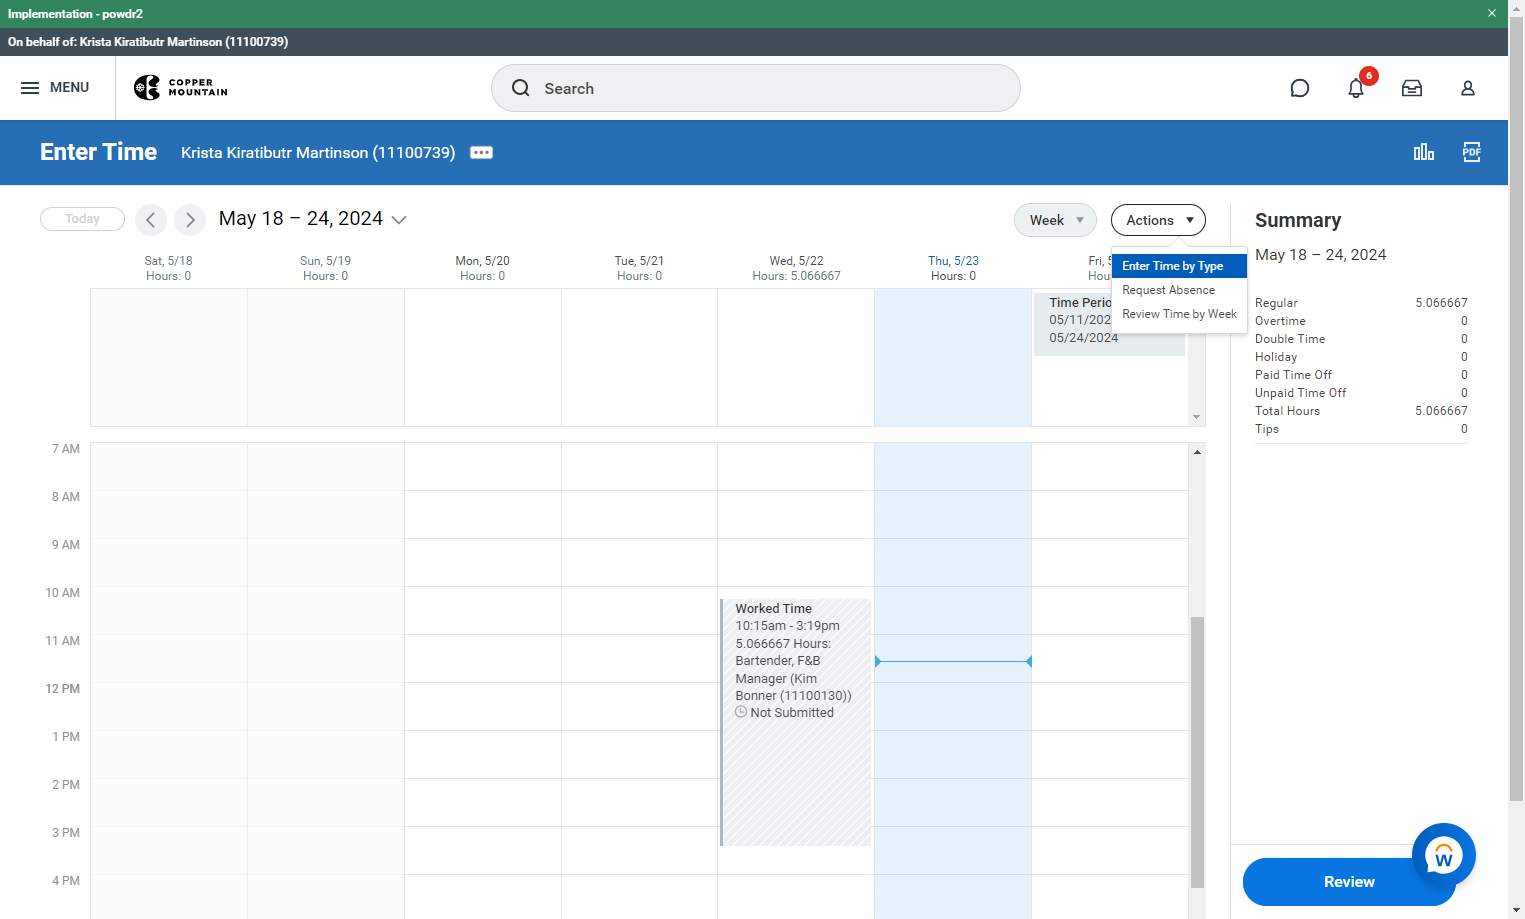
Task: Open related actions ellipsis beside worker name
Action: coord(482,153)
